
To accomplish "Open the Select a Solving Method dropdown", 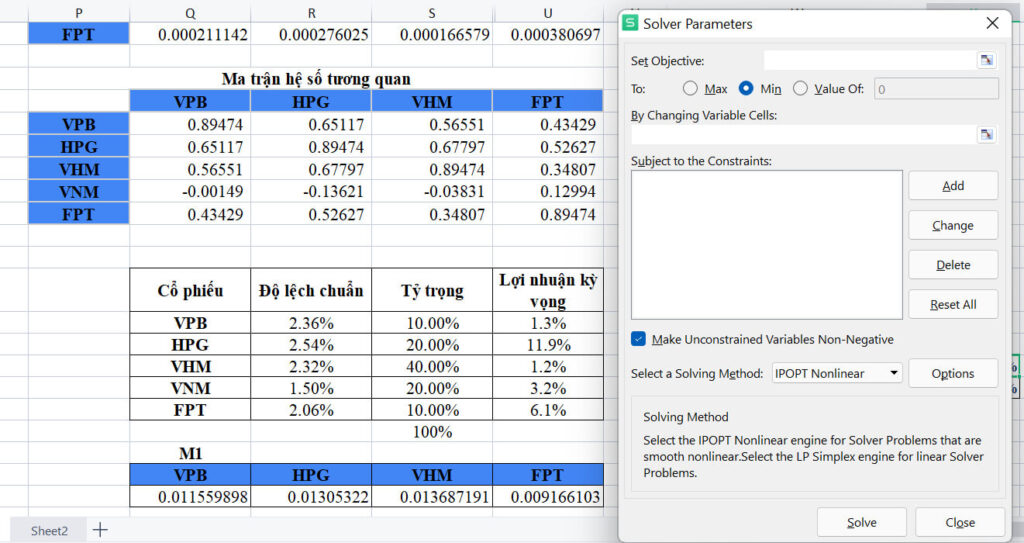I will [837, 374].
